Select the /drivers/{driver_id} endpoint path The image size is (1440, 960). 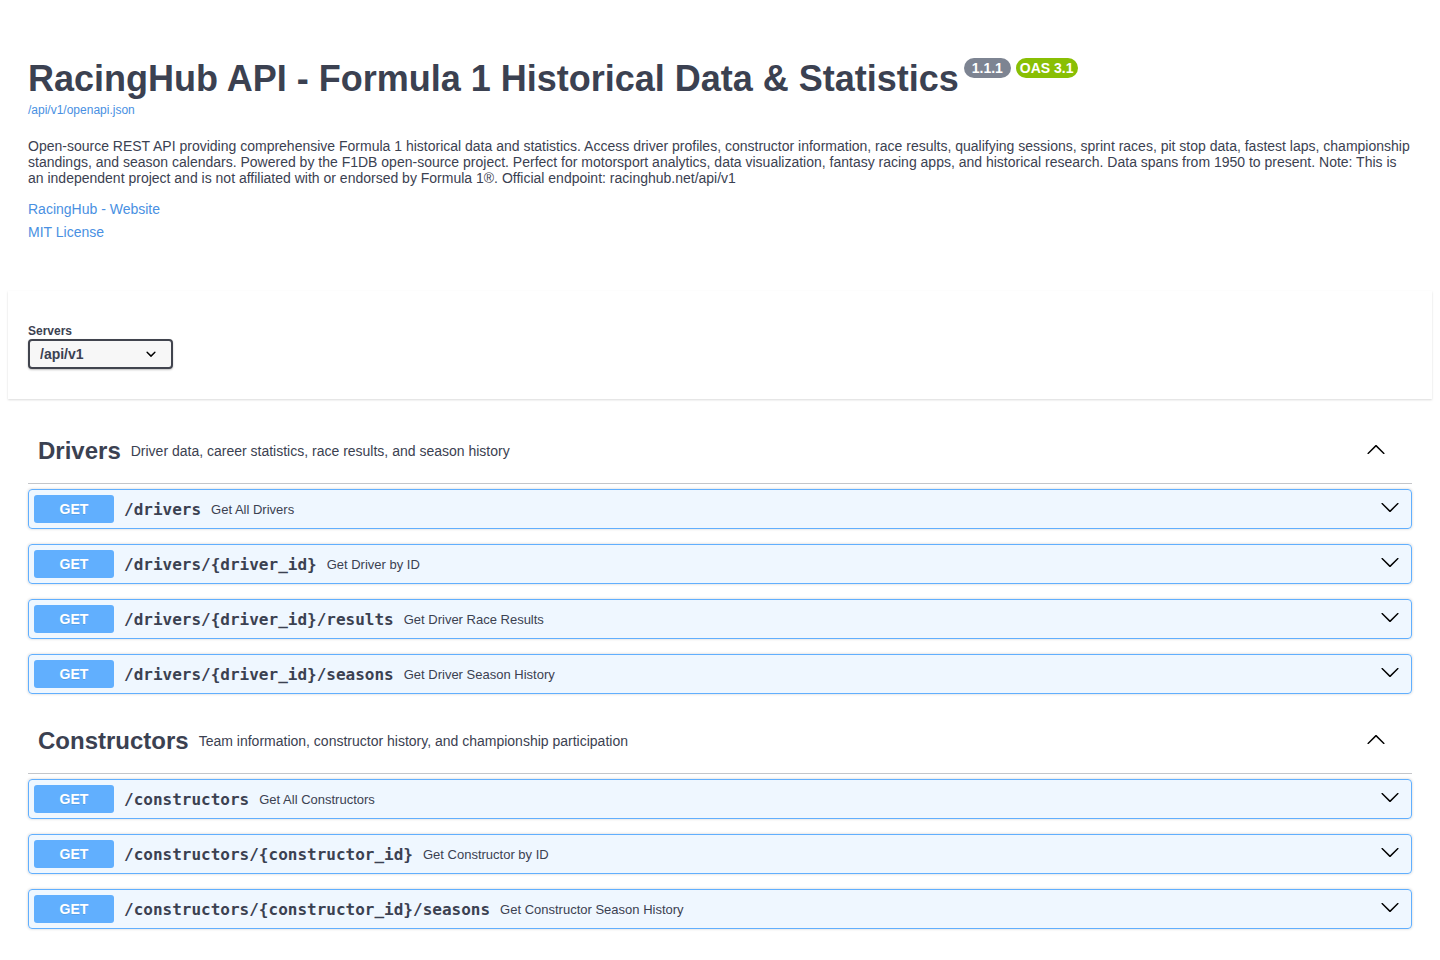pyautogui.click(x=220, y=564)
